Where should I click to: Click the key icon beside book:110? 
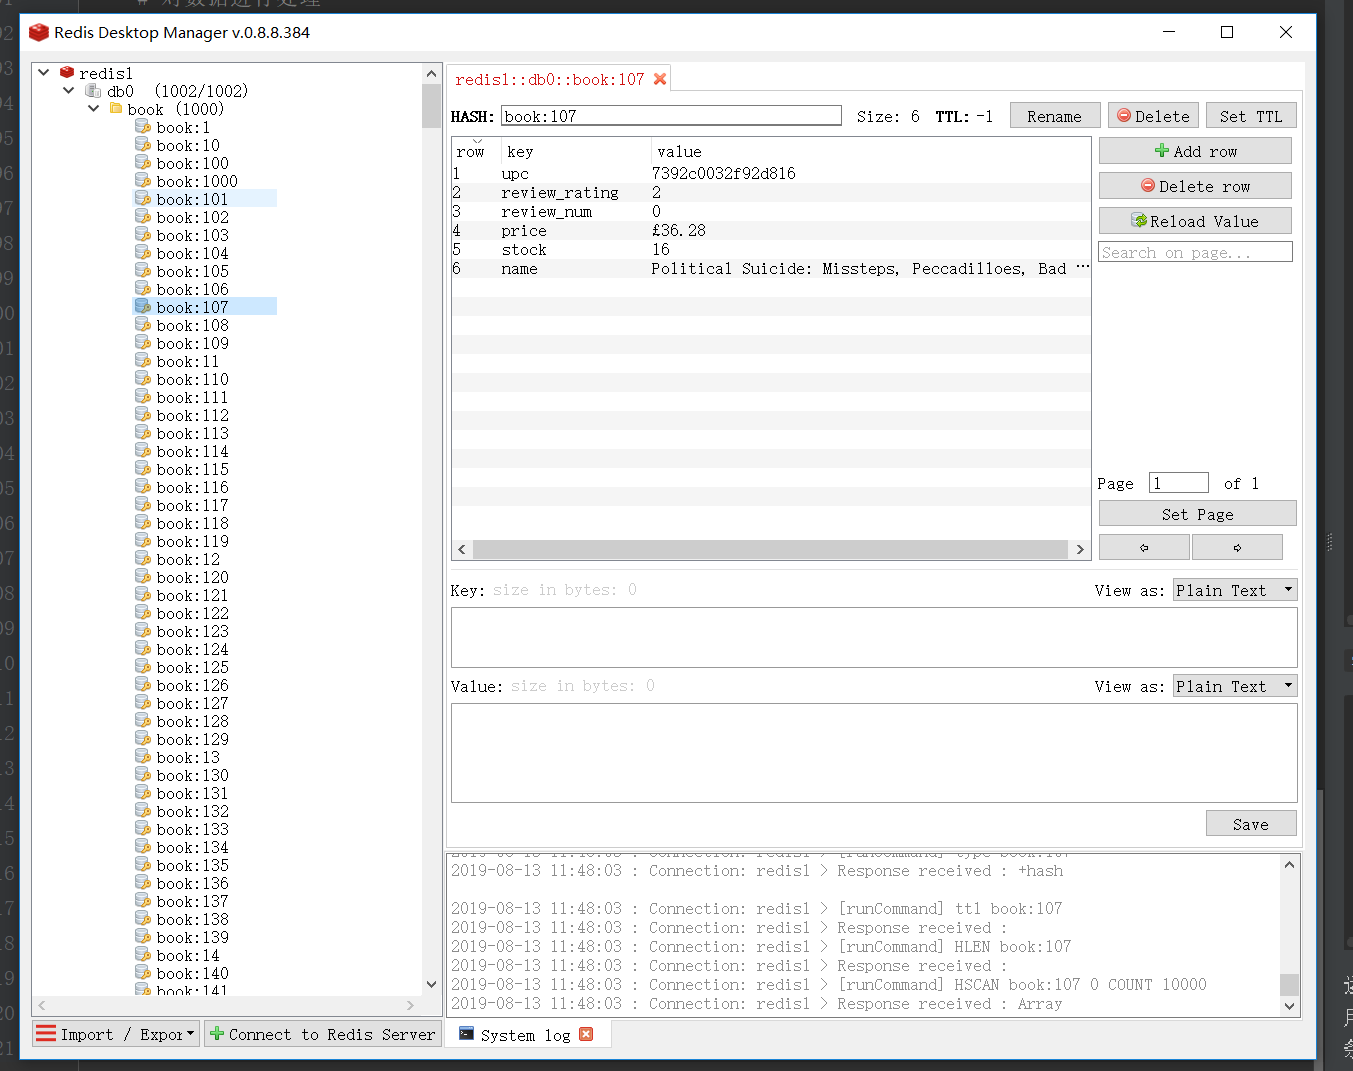pos(143,379)
